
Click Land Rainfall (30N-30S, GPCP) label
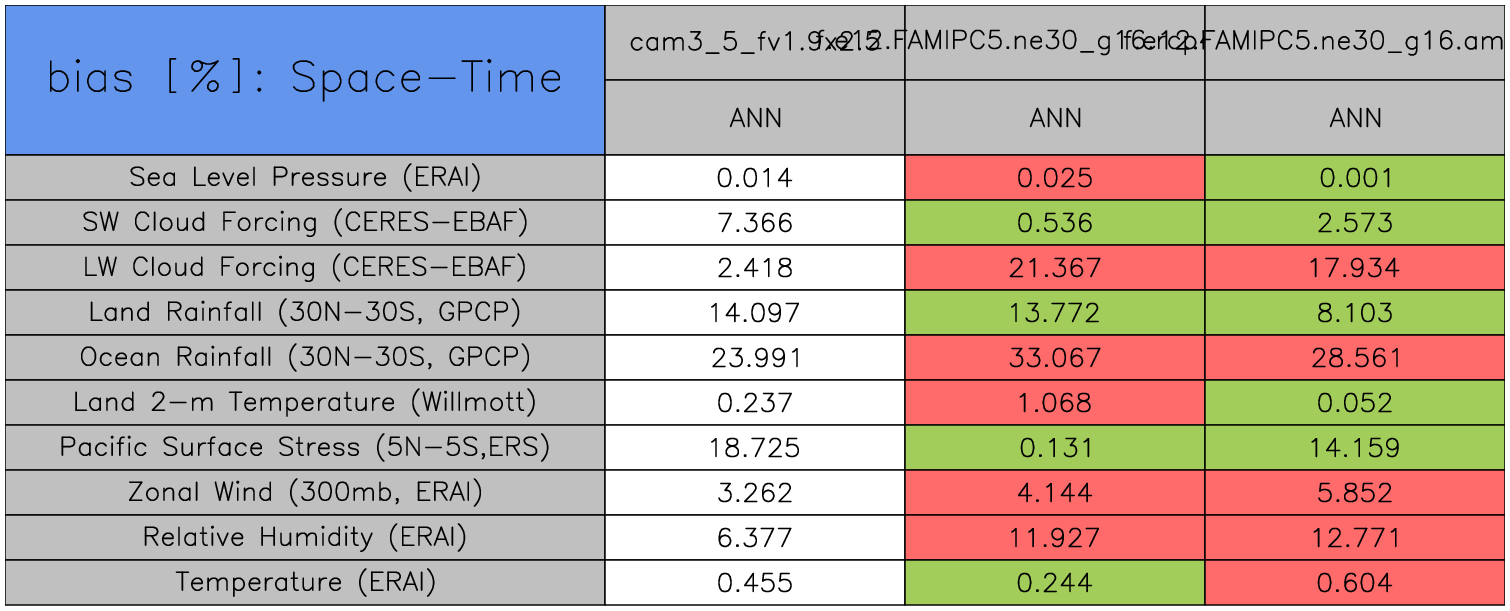point(305,313)
